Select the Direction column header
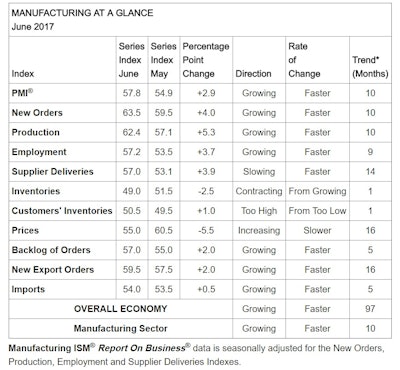 click(253, 74)
